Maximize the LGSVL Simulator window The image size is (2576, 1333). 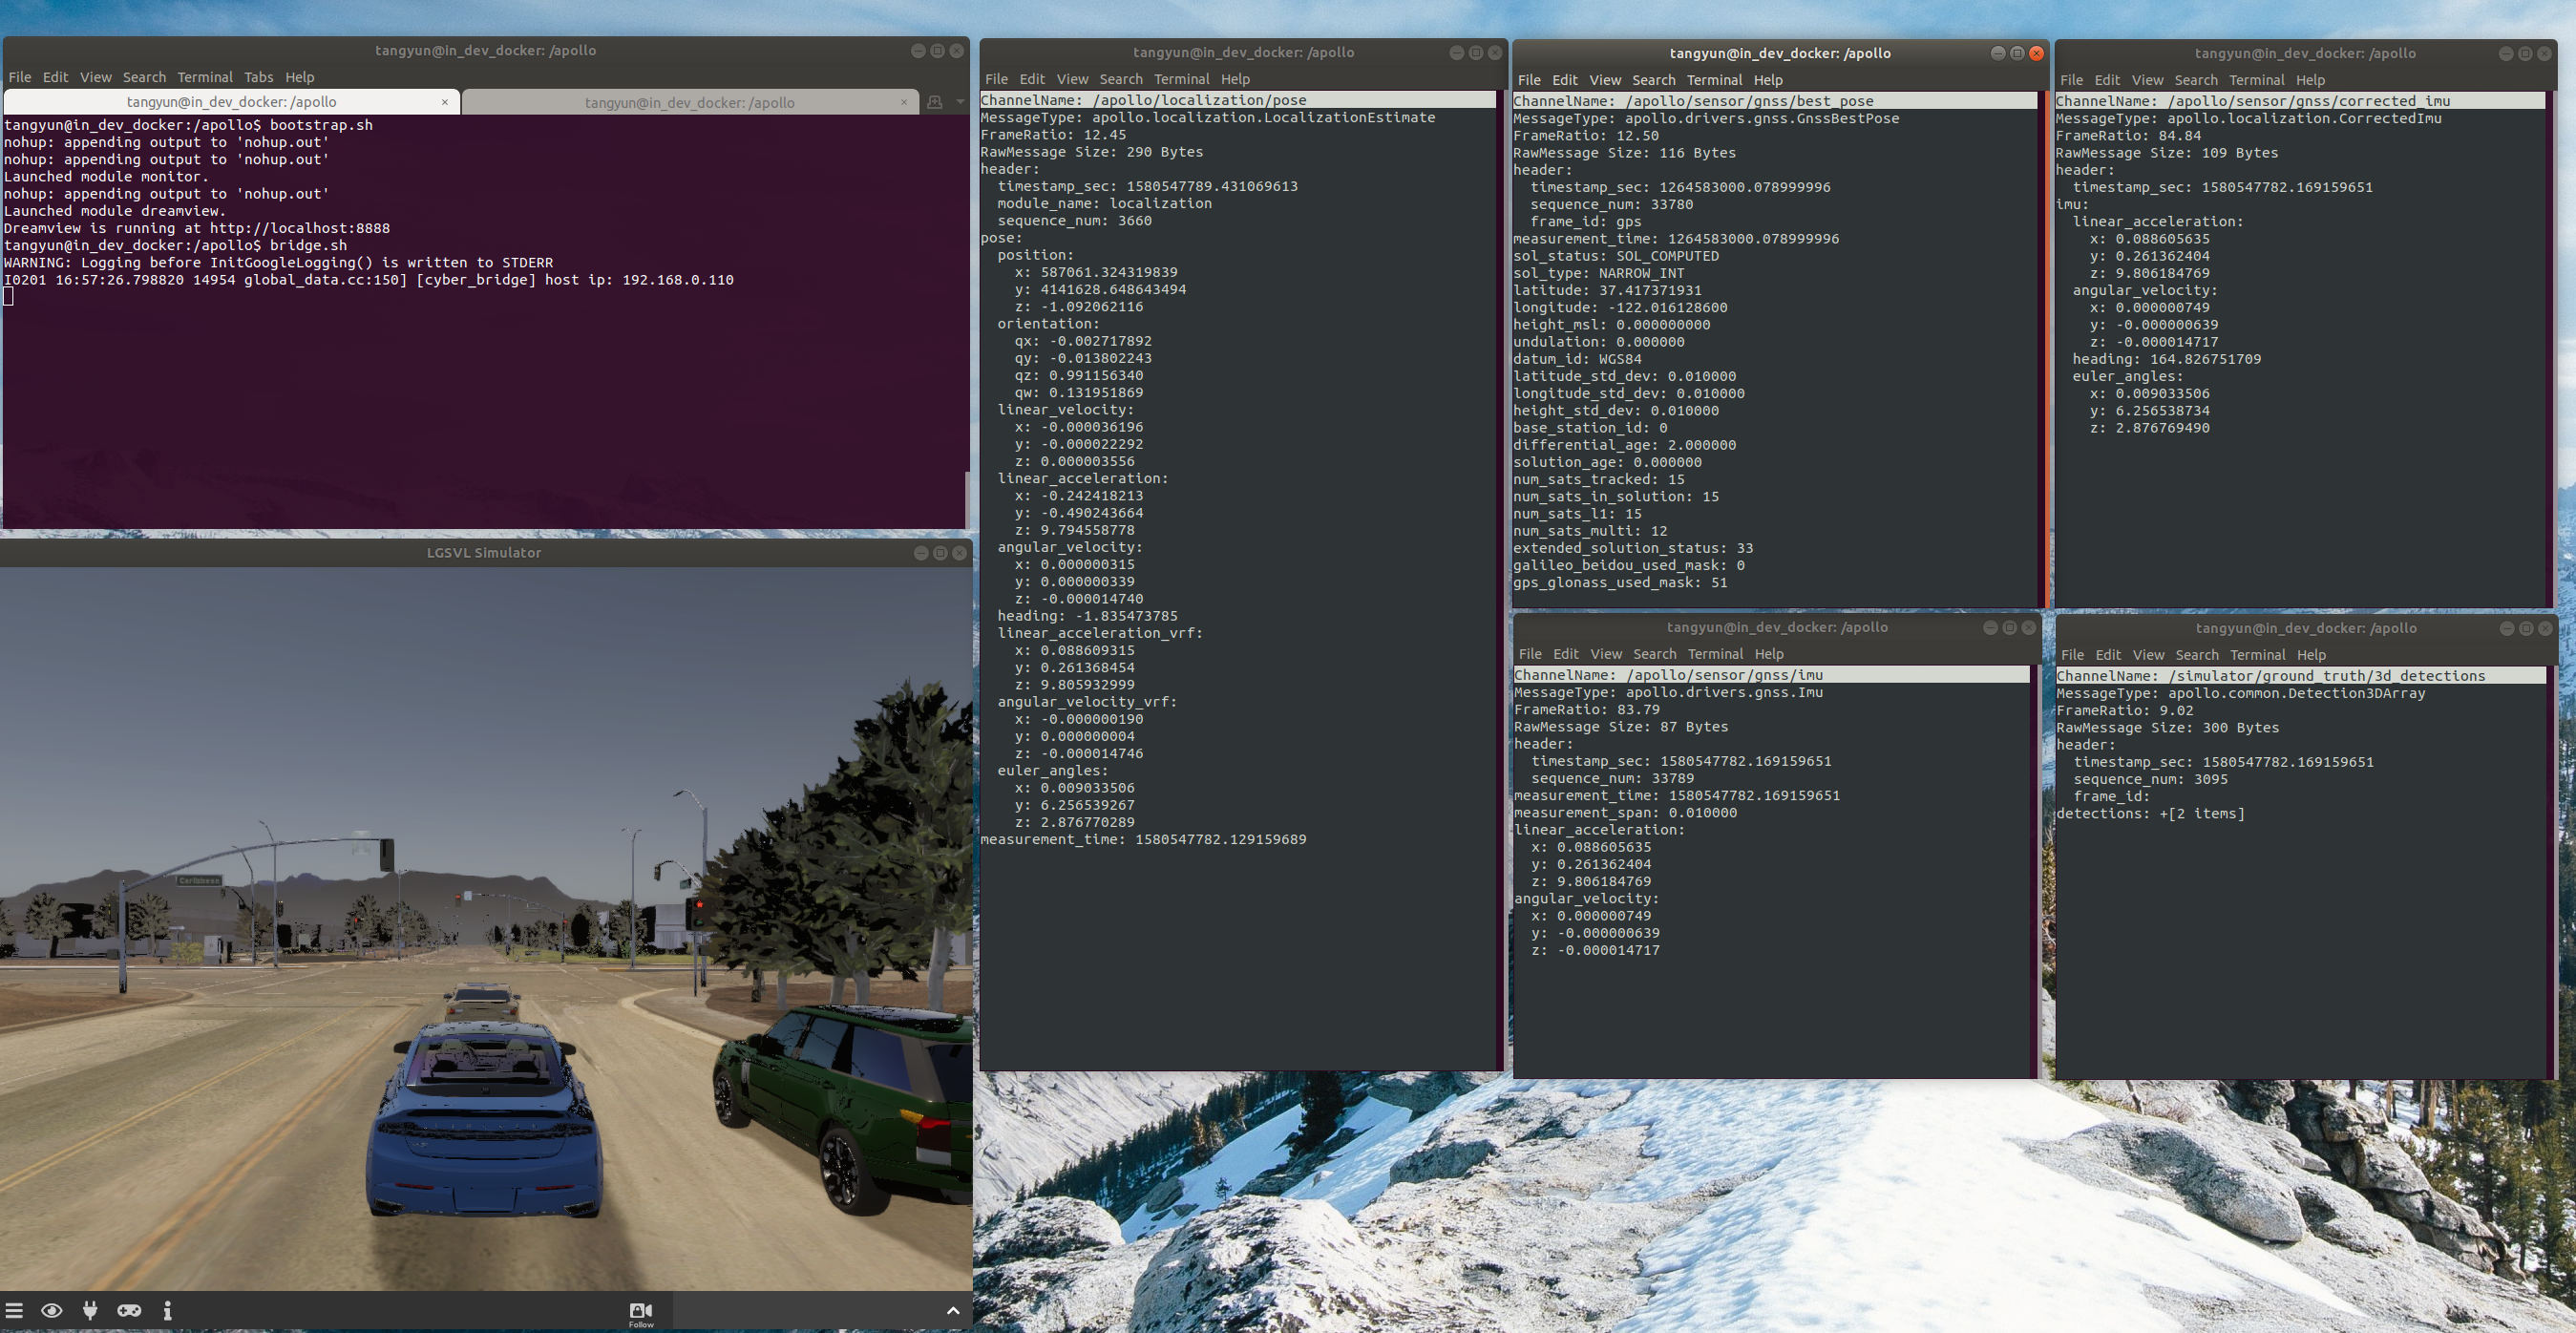coord(940,553)
